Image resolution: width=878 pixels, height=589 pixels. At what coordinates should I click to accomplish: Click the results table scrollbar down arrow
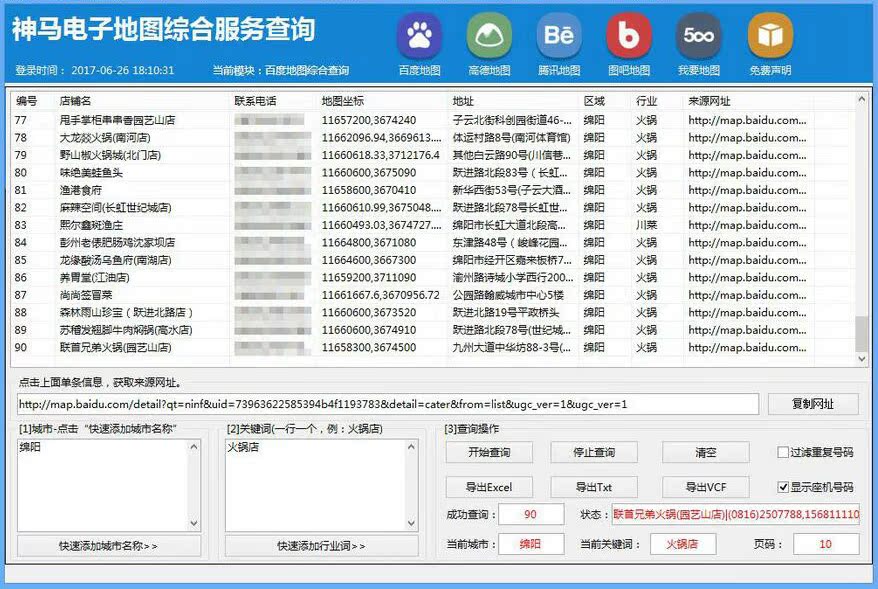[862, 359]
